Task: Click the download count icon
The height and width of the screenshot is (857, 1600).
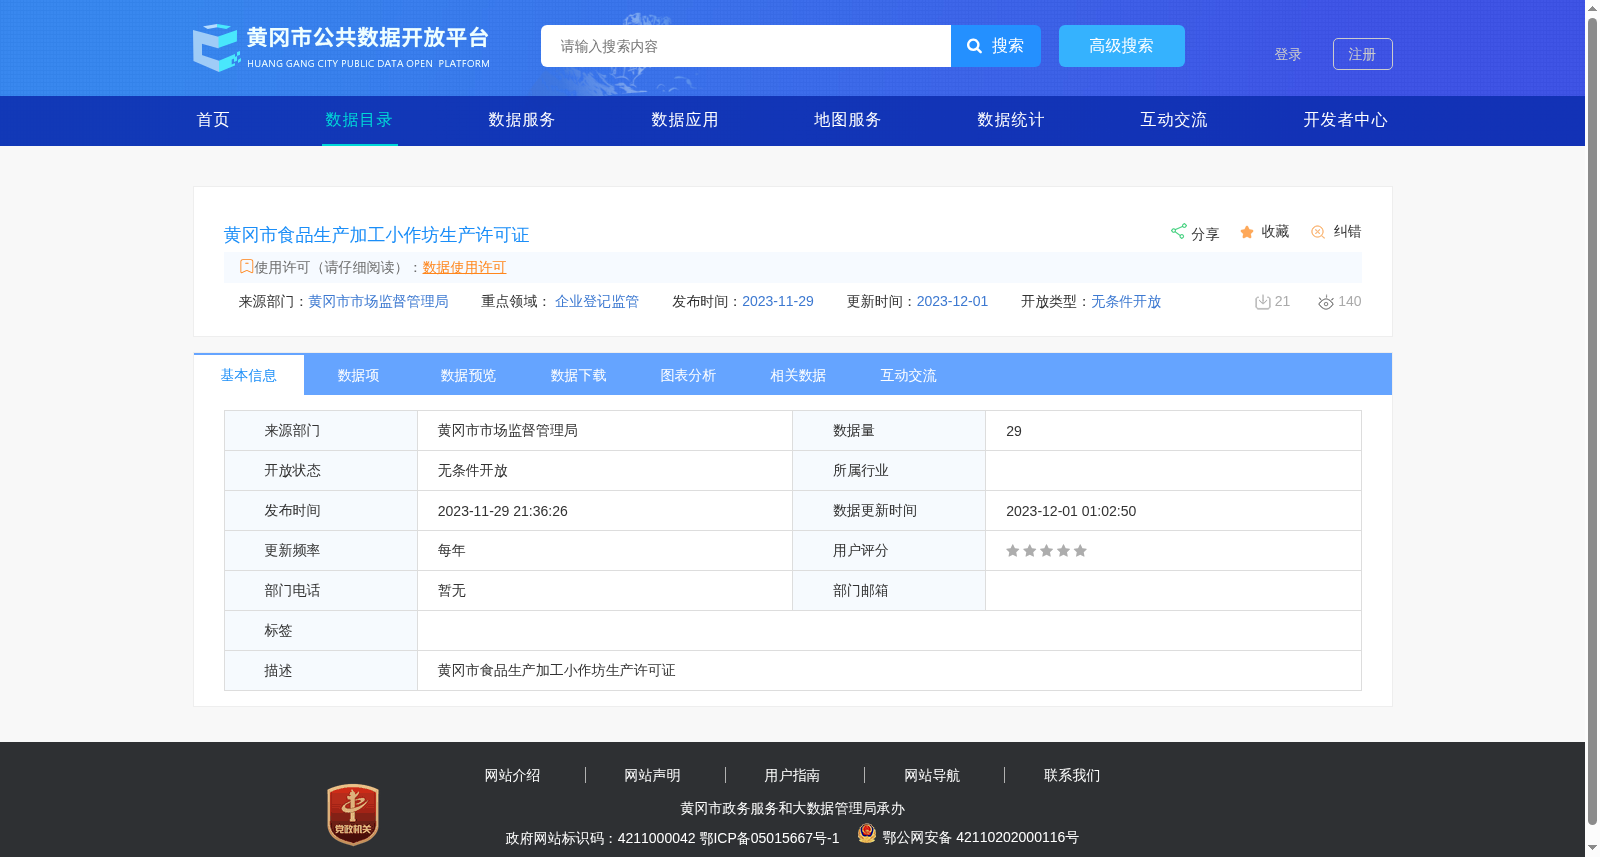Action: point(1263,302)
